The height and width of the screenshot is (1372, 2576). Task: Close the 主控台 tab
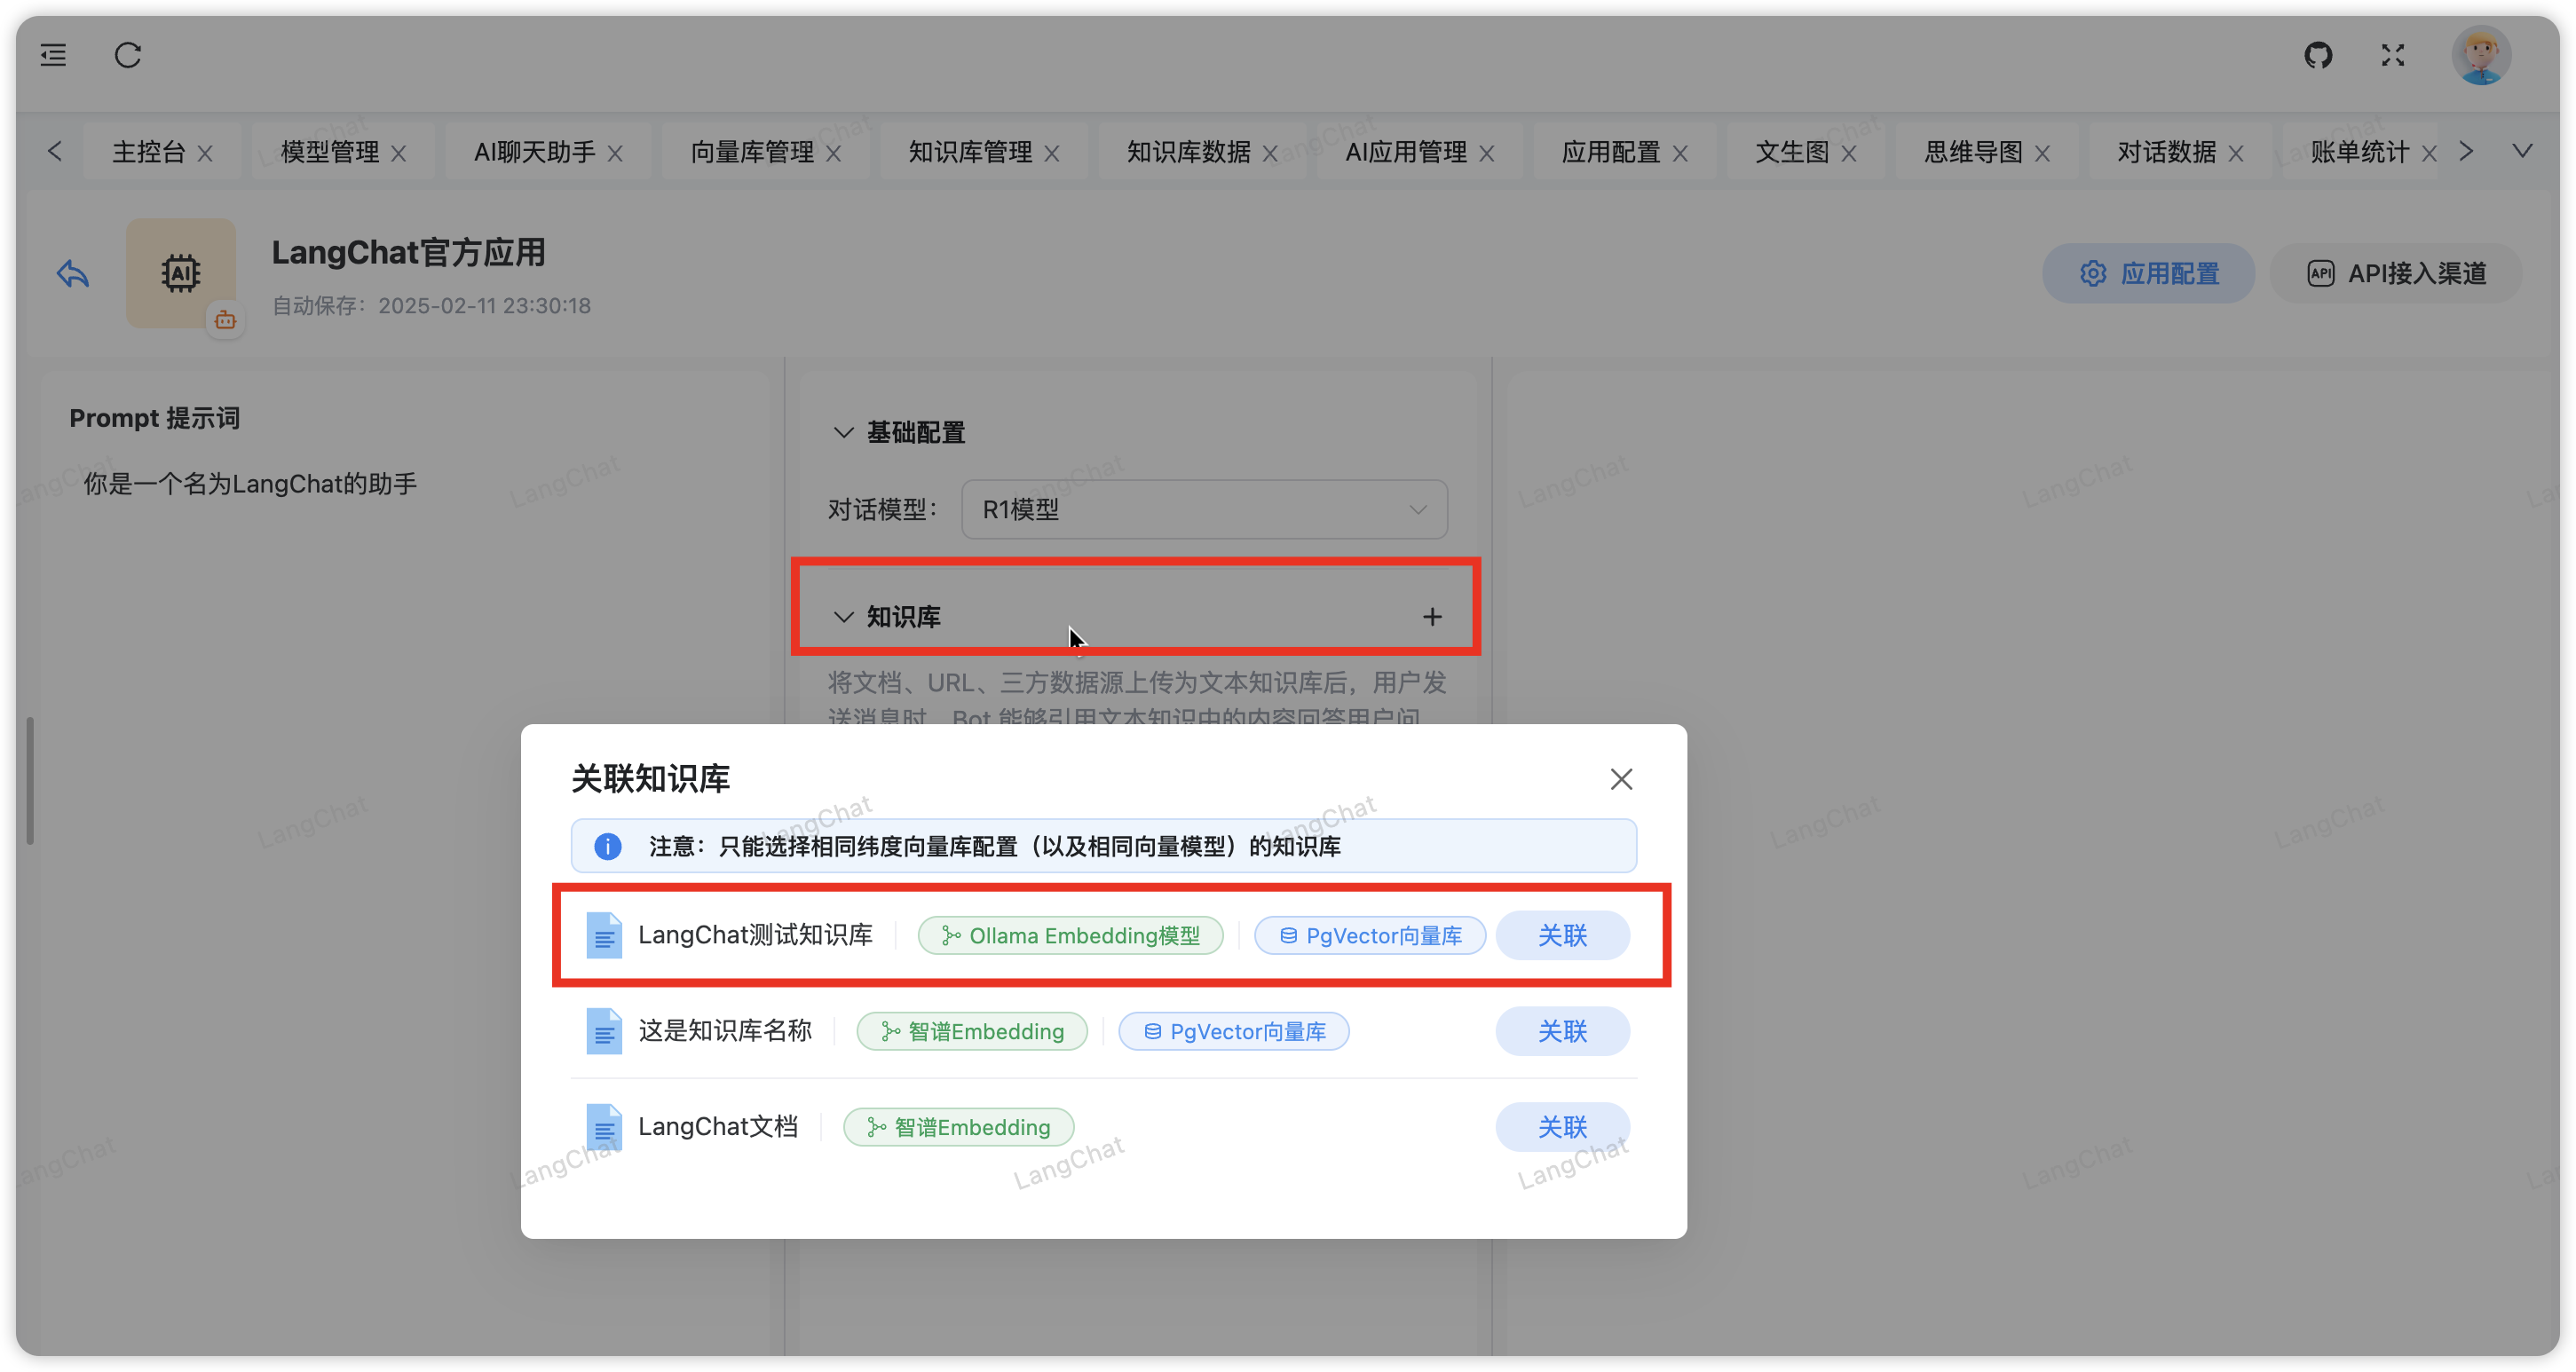click(205, 153)
